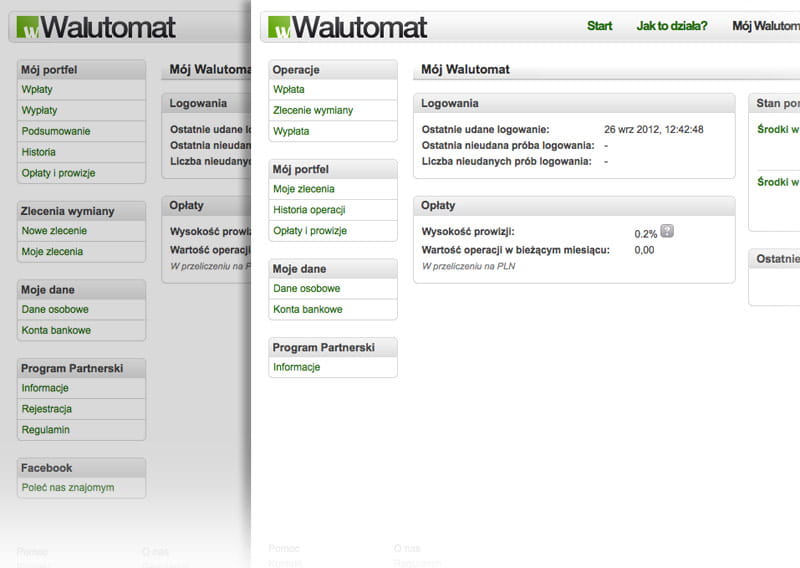Click the help question-mark icon next to 0.2%
This screenshot has height=568, width=800.
(667, 231)
